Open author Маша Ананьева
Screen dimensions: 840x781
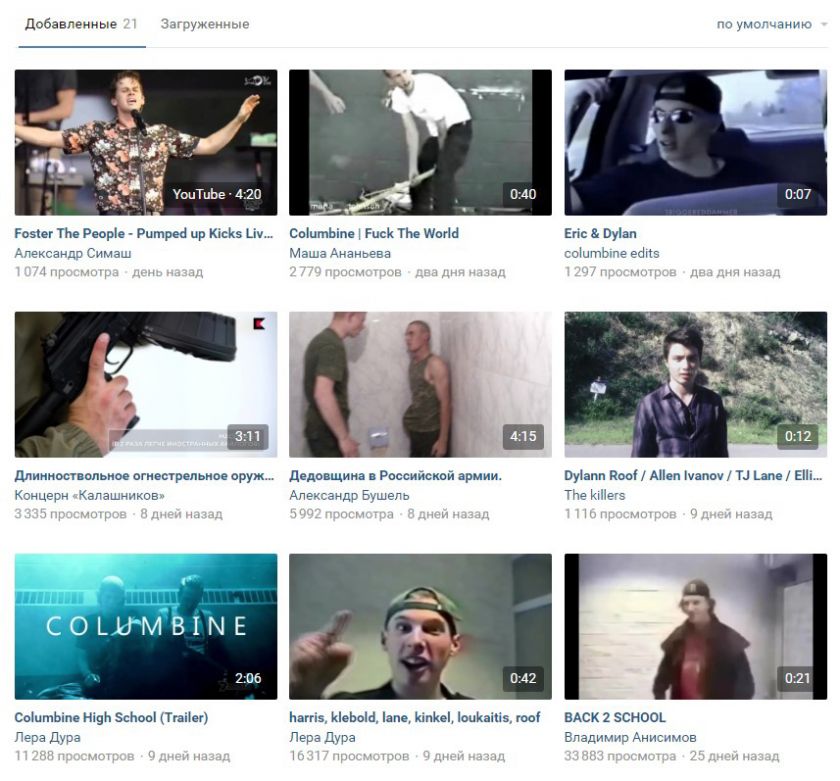[340, 253]
